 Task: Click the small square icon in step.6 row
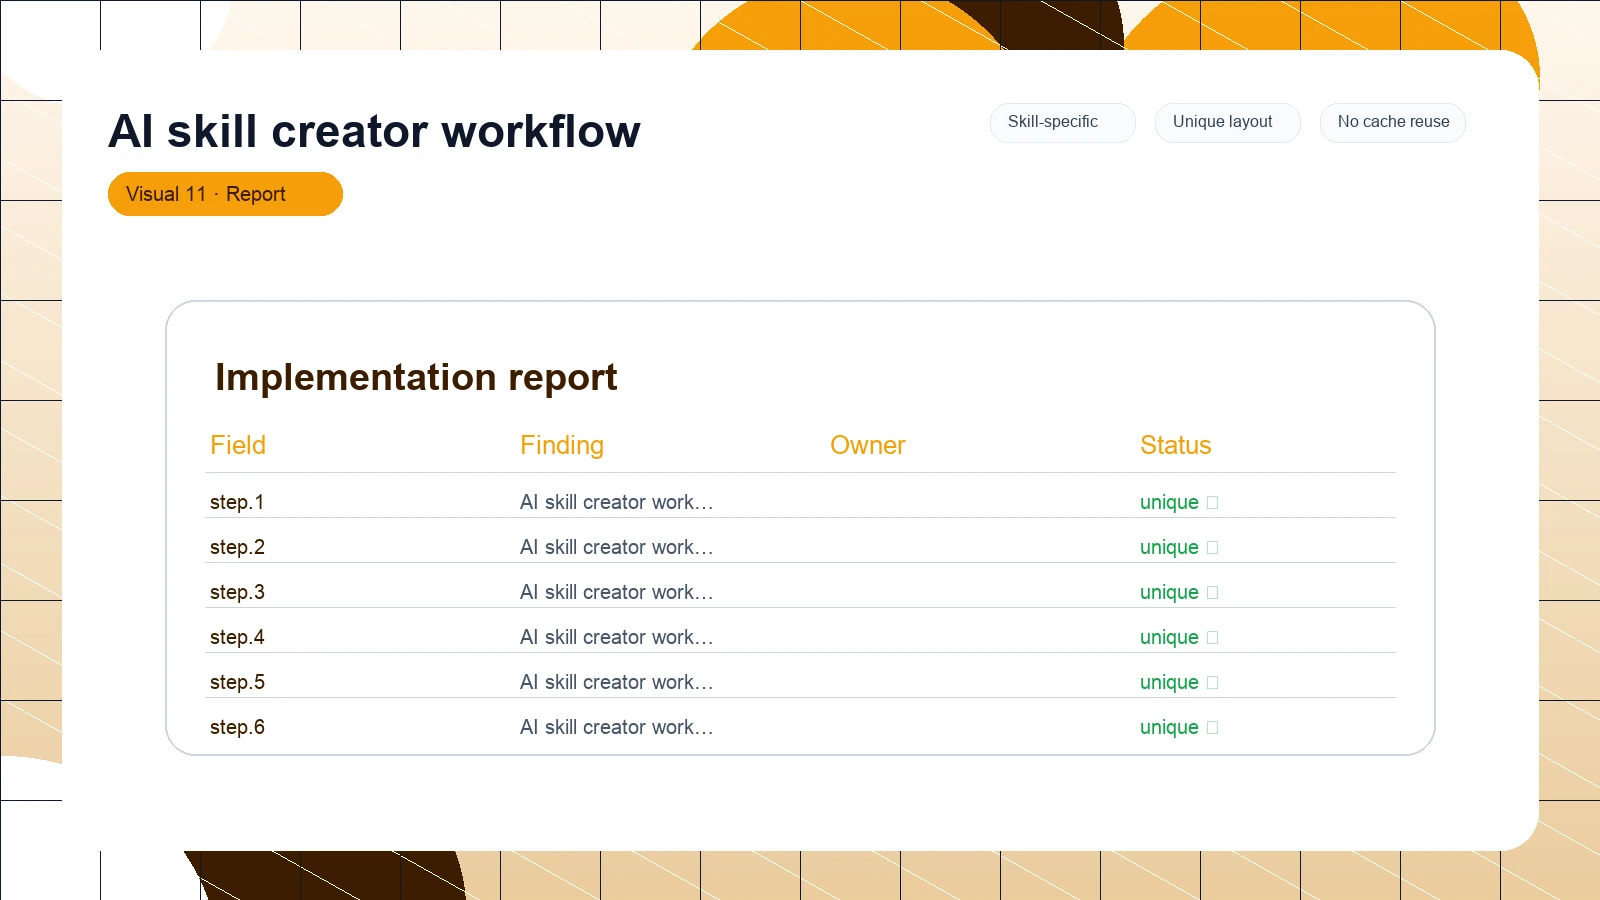(x=1213, y=728)
